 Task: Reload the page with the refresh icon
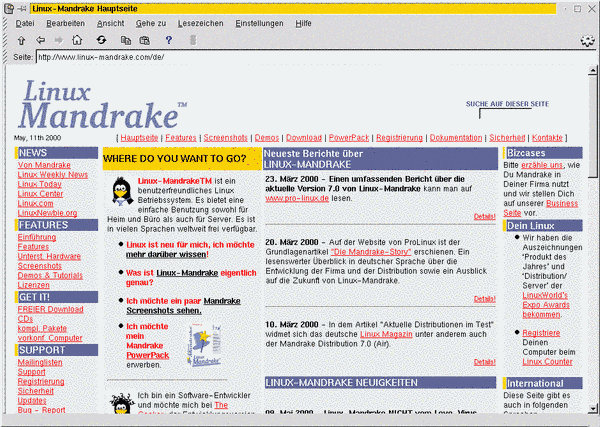click(101, 40)
